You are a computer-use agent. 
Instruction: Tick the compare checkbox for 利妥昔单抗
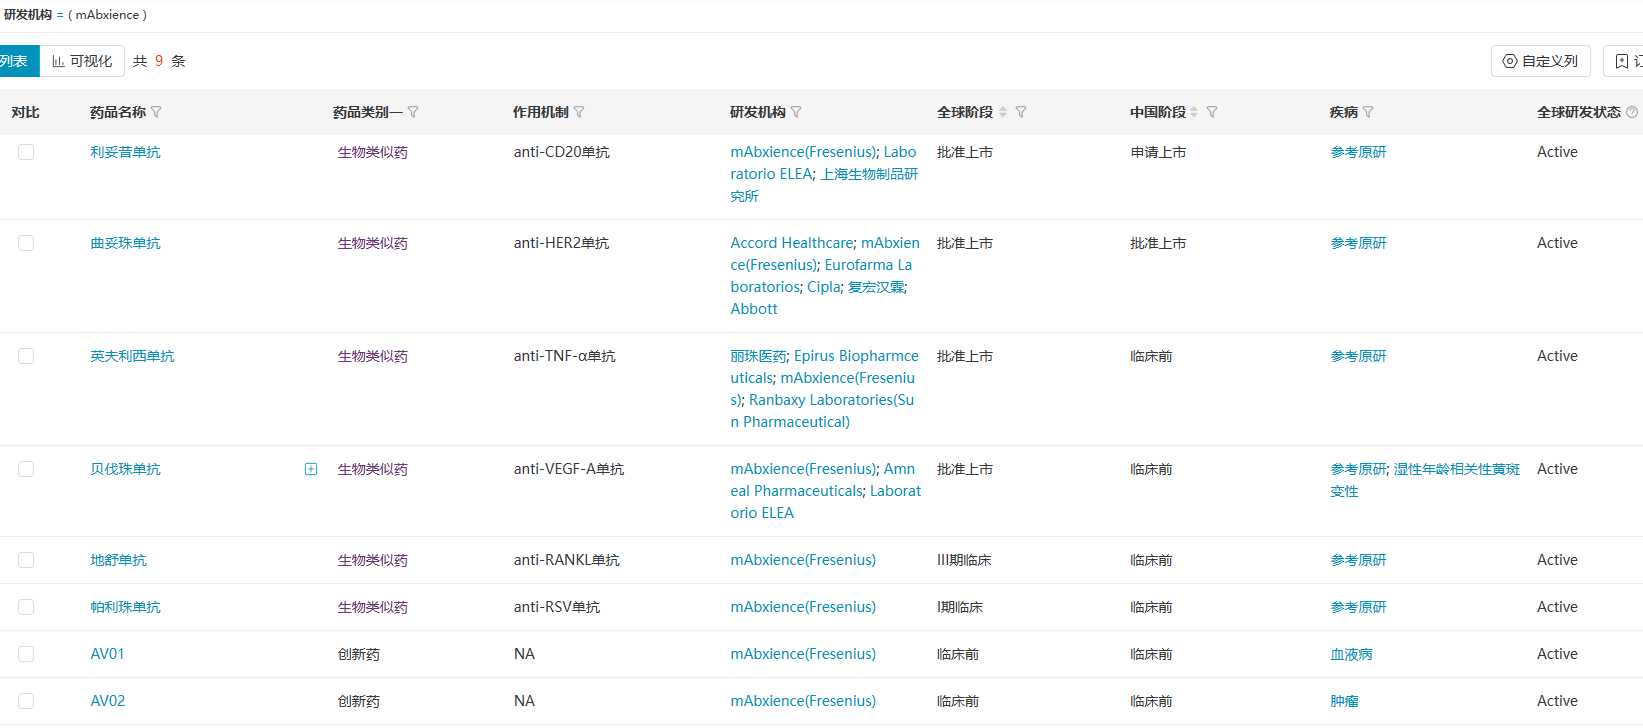pyautogui.click(x=26, y=152)
